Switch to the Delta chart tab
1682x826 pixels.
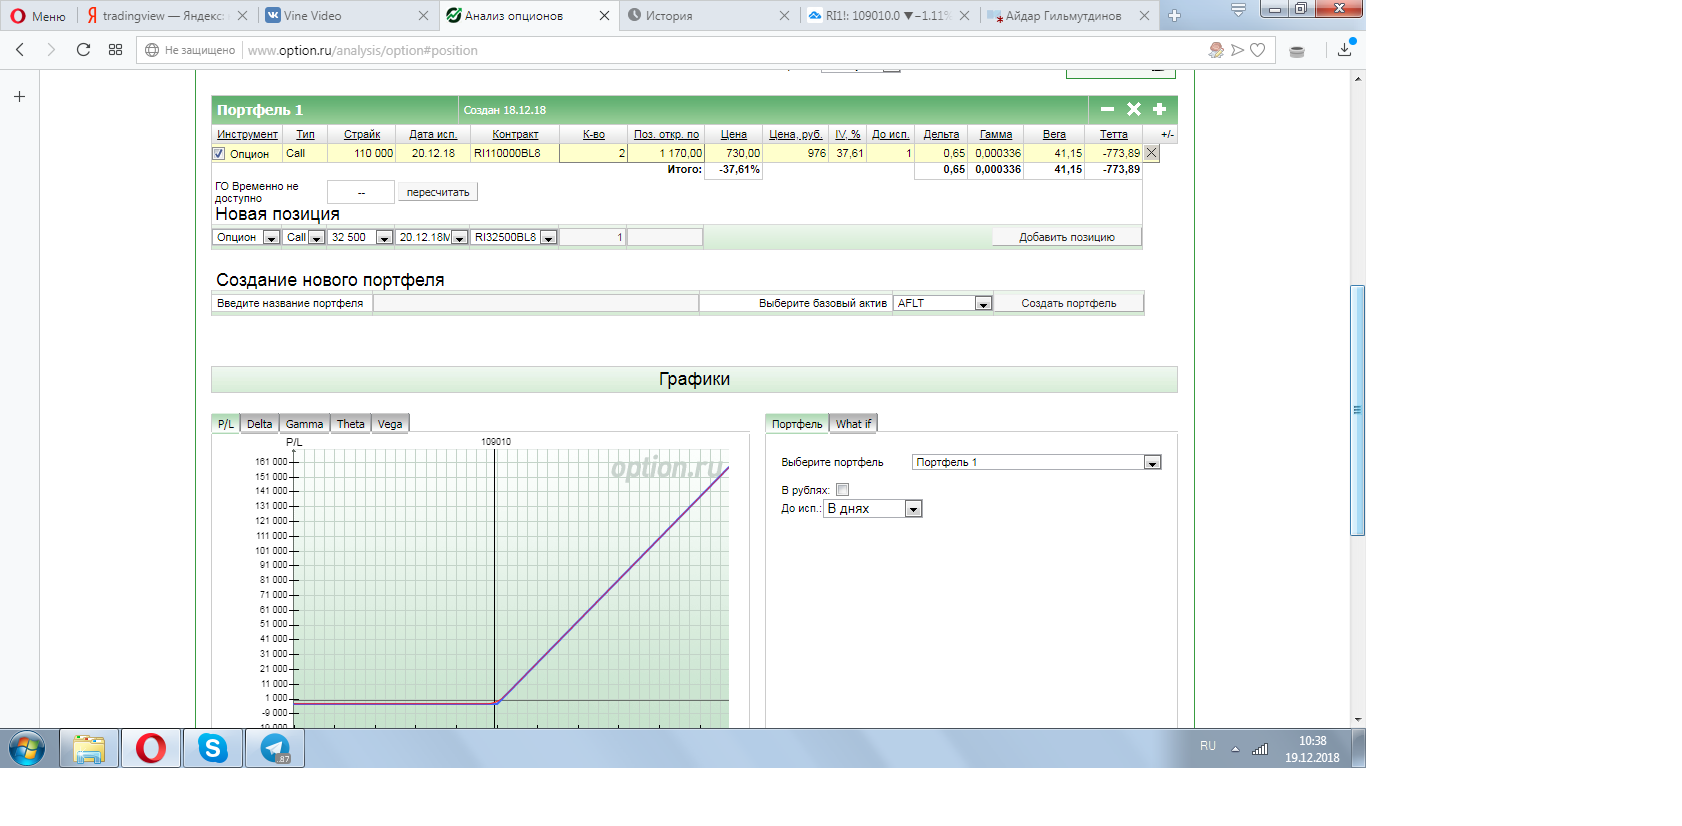[260, 424]
